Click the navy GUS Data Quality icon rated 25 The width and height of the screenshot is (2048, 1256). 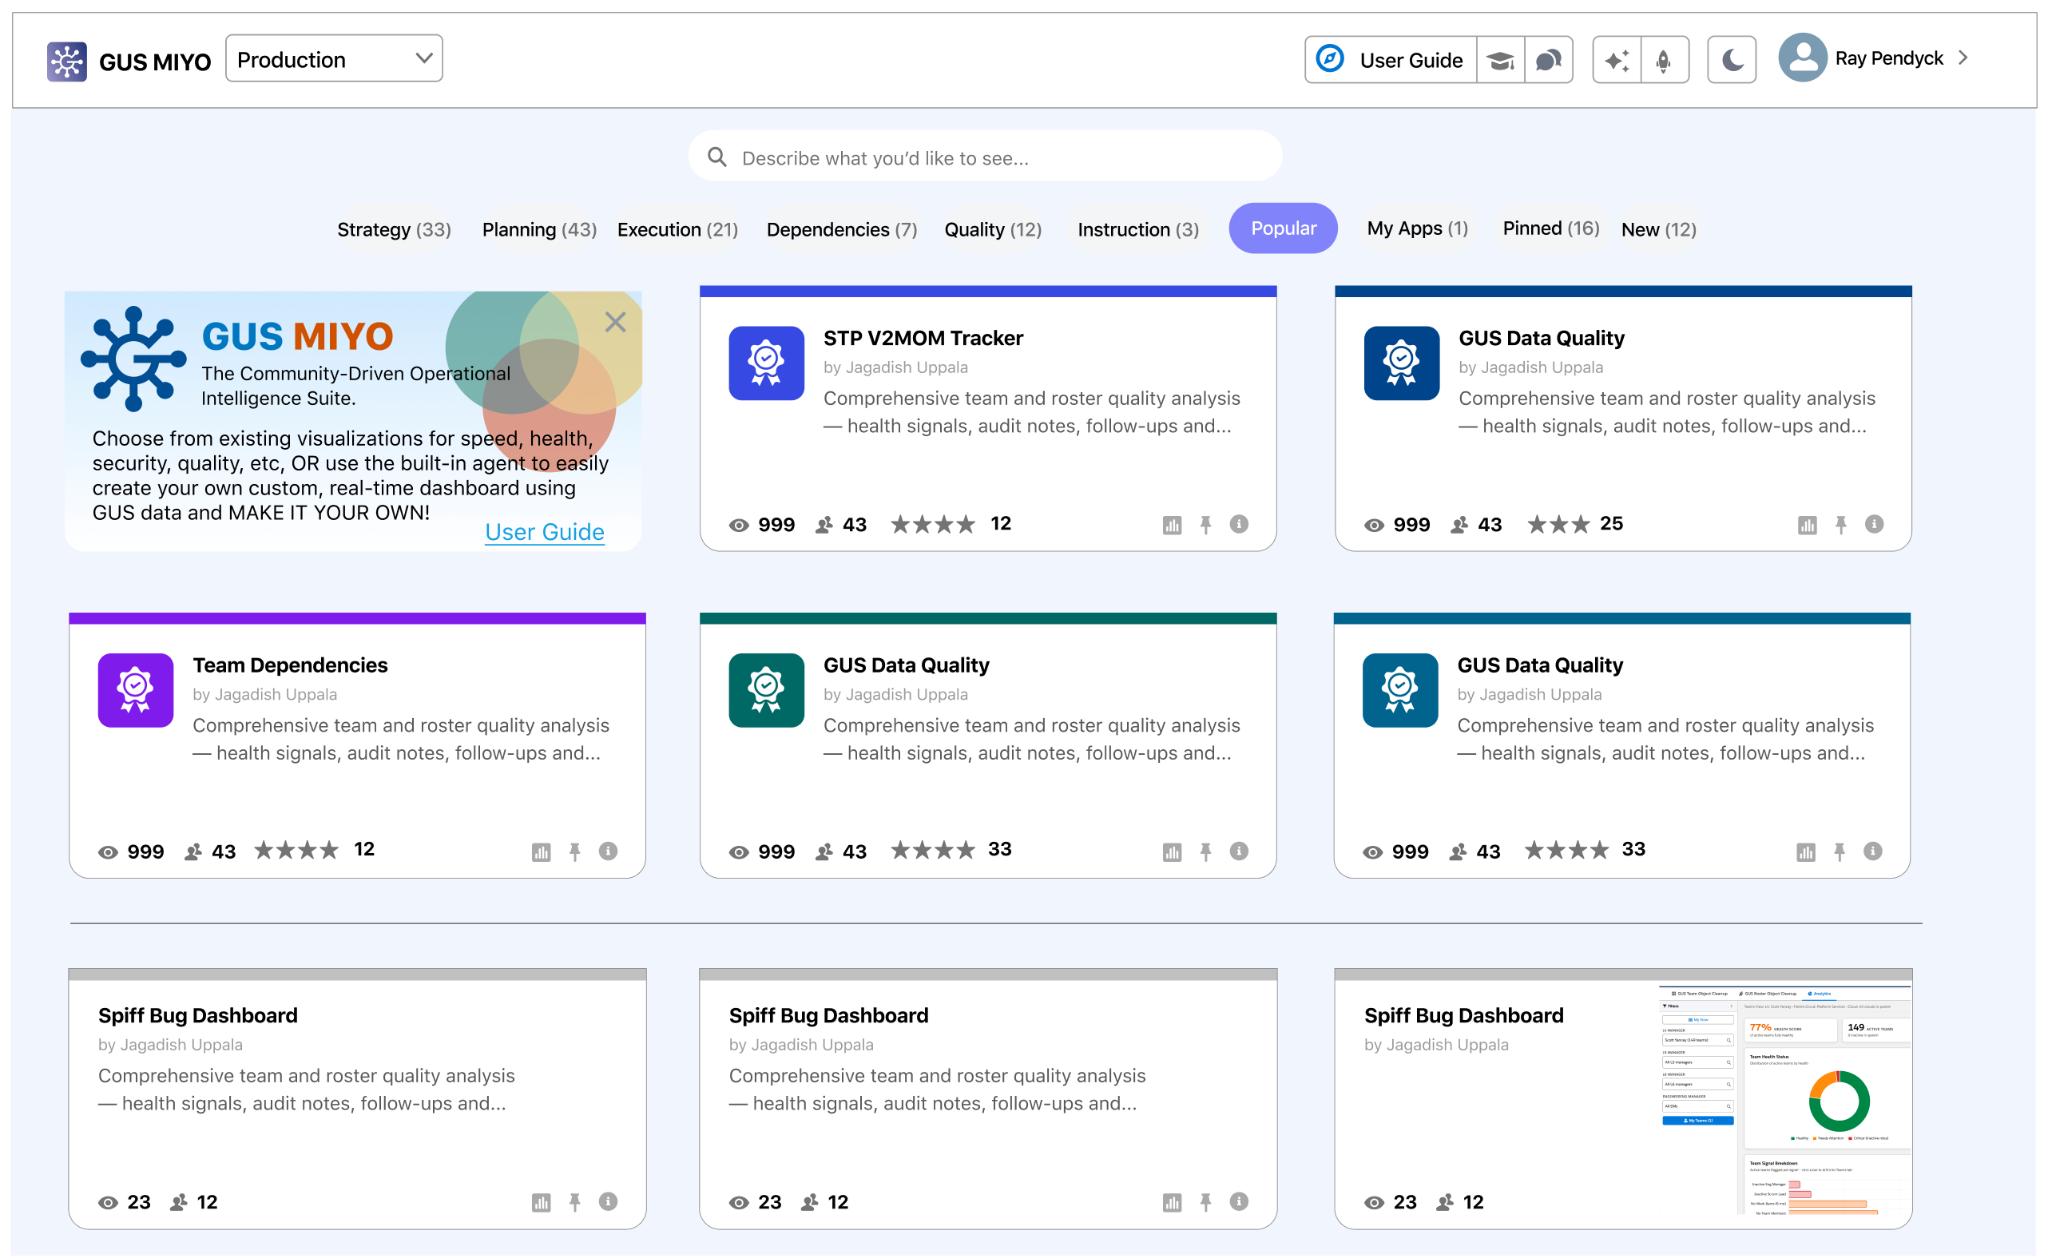1401,363
